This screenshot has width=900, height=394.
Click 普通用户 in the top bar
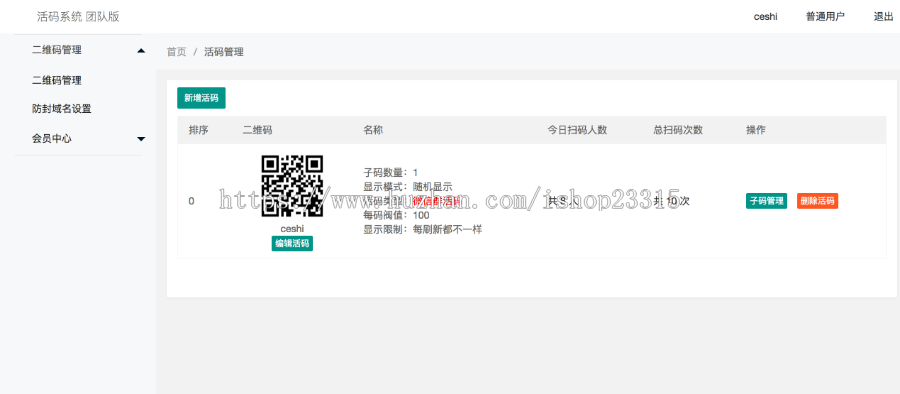point(825,17)
